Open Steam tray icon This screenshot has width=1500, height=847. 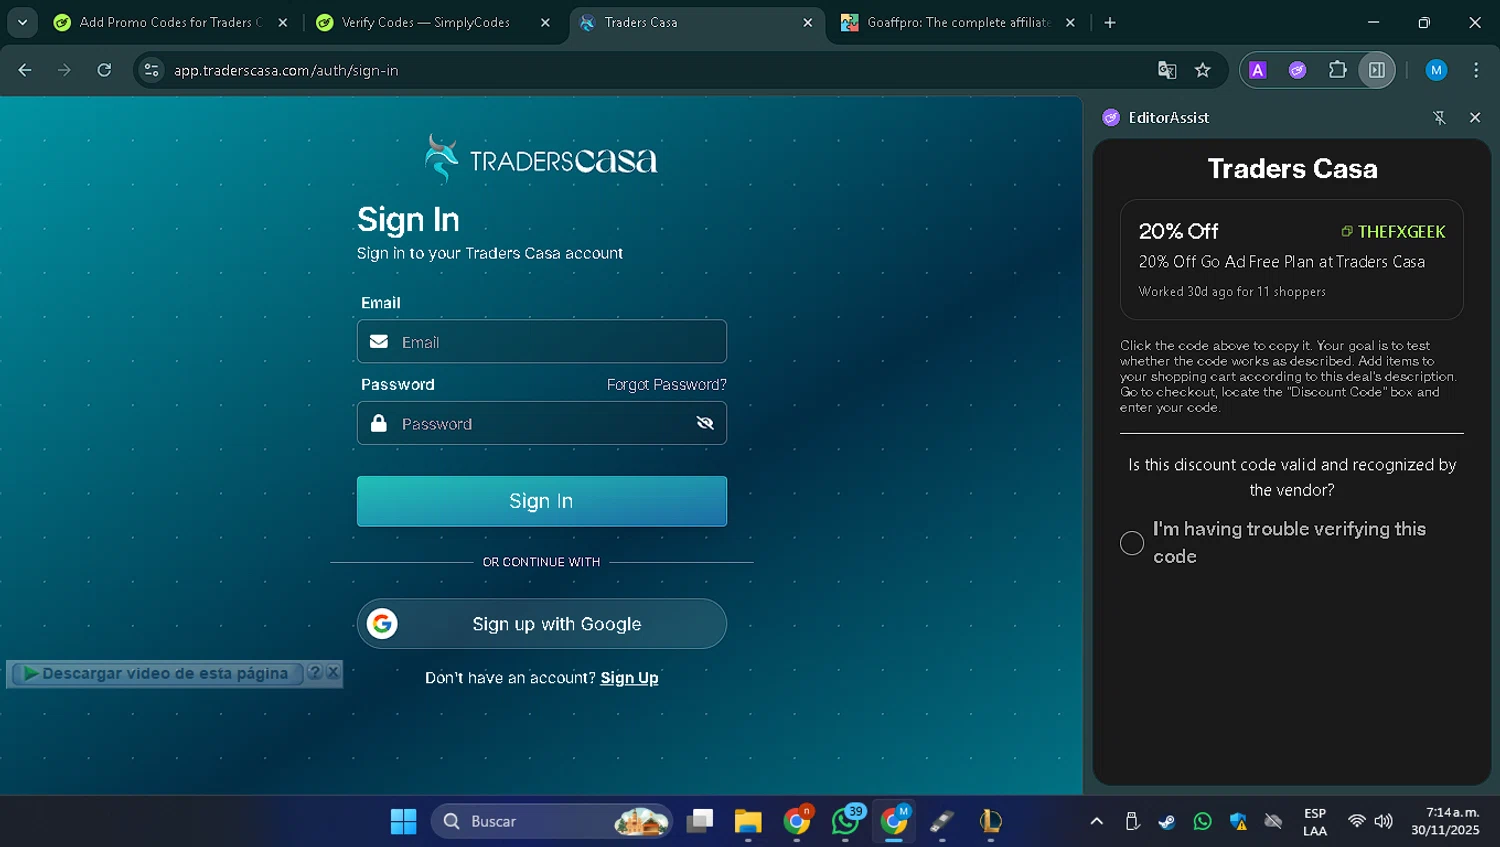tap(1167, 821)
